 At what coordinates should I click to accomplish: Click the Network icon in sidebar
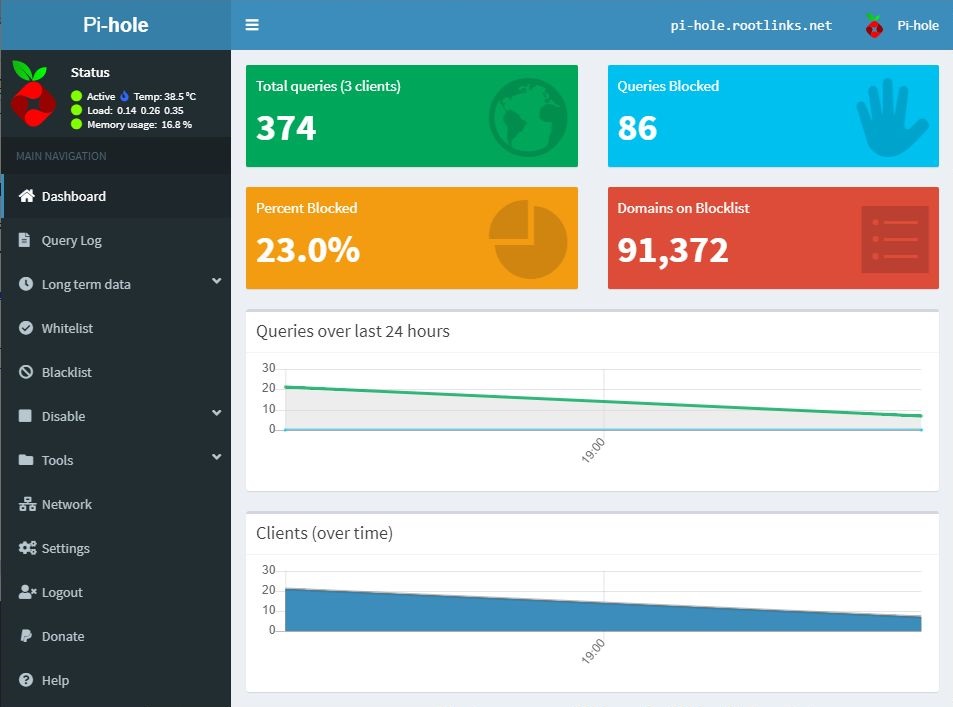coord(27,504)
